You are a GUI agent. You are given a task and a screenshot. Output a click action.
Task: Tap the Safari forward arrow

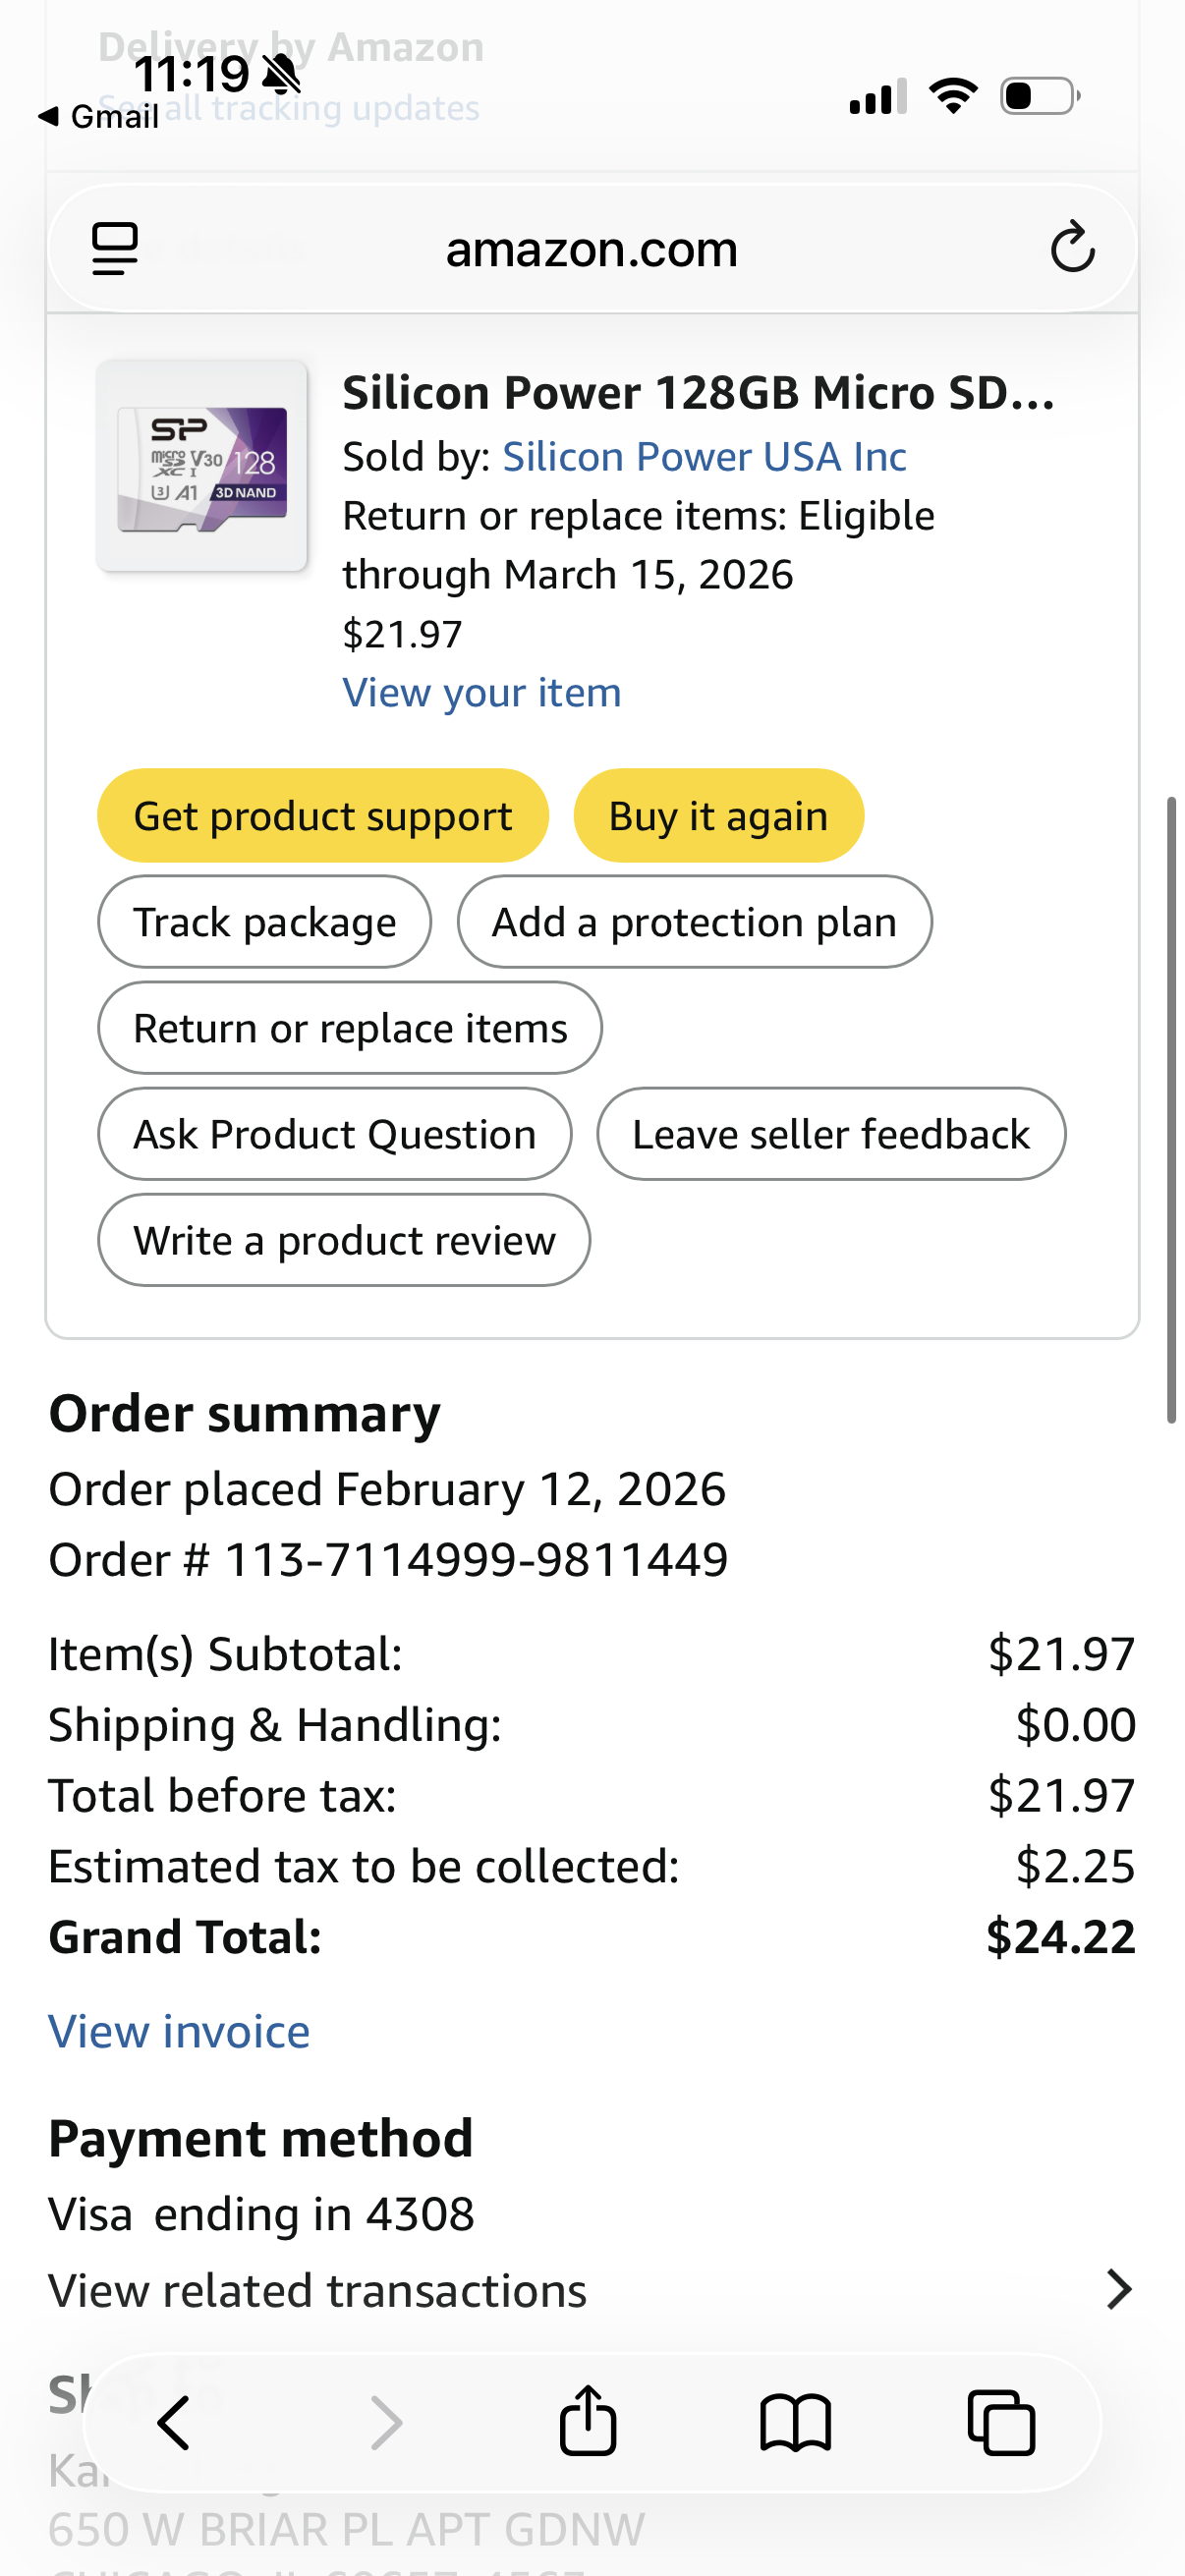(x=385, y=2422)
